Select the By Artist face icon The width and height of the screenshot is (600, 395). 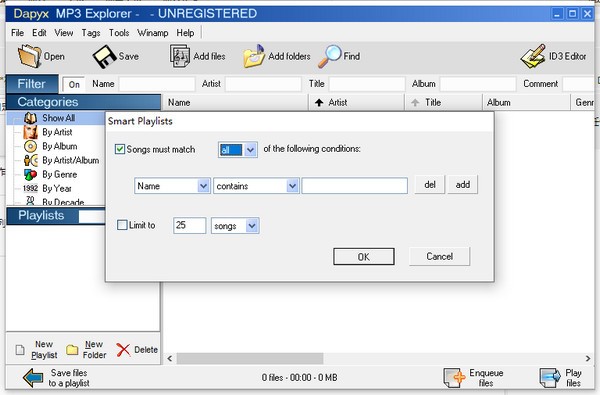click(30, 132)
